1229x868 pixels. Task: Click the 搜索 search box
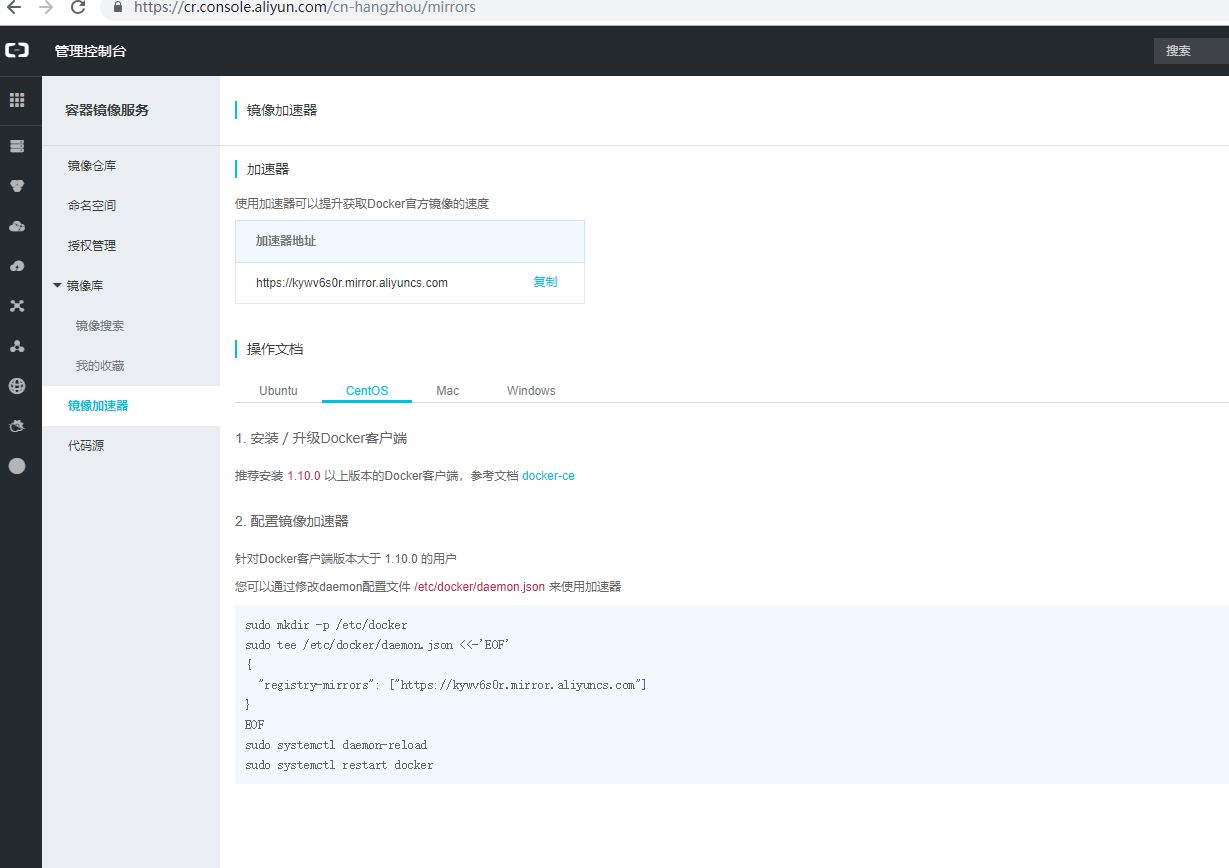pos(1191,51)
